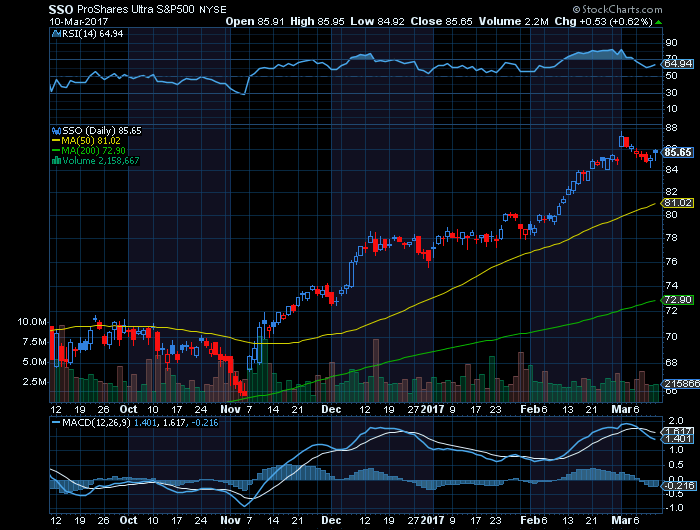Image resolution: width=700 pixels, height=530 pixels.
Task: Click the SSO (Daily) 85.65 legend
Action: [101, 131]
